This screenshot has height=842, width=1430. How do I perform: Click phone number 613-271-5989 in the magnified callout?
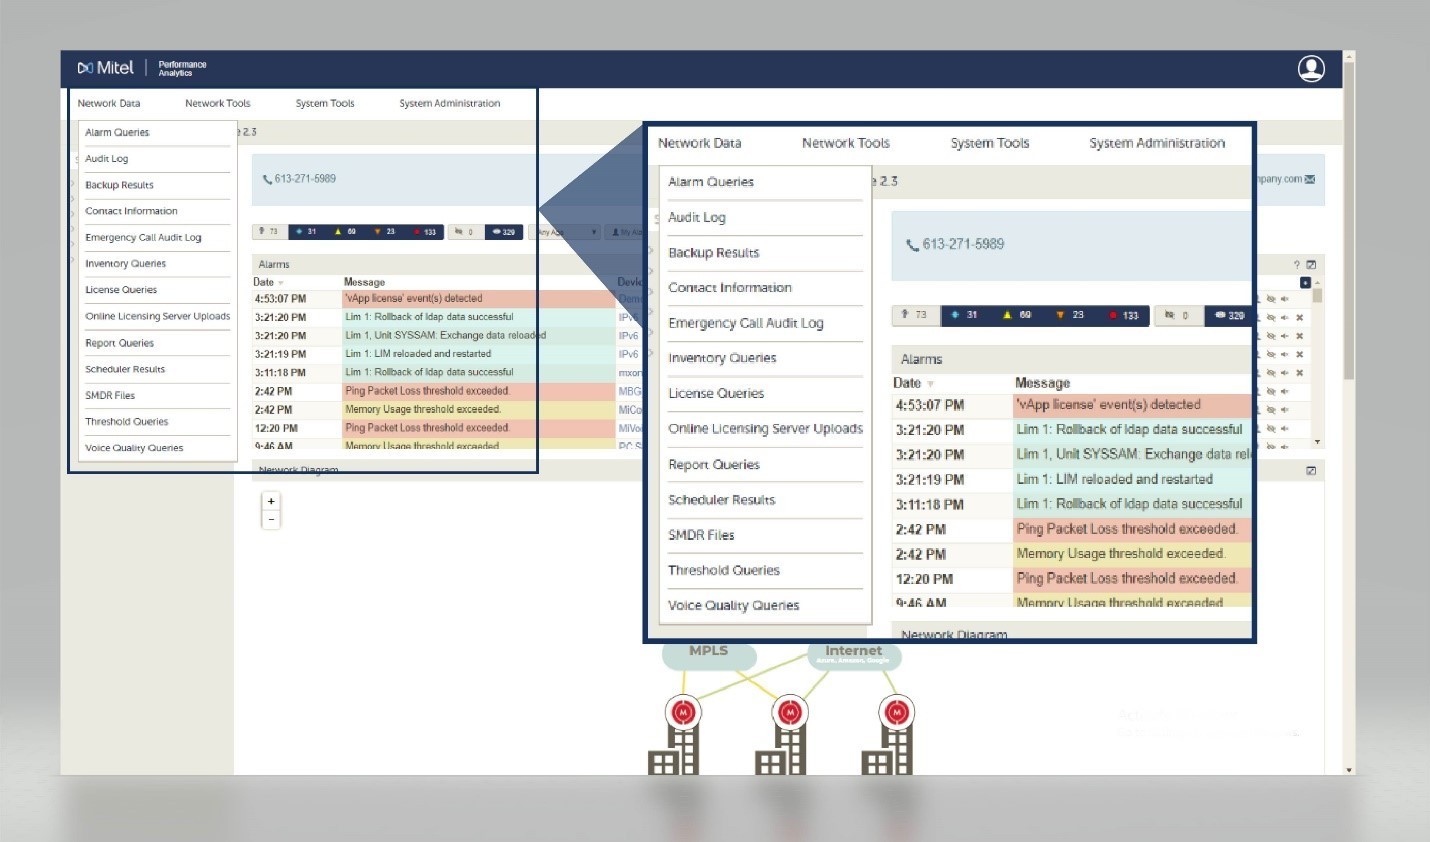(x=963, y=244)
